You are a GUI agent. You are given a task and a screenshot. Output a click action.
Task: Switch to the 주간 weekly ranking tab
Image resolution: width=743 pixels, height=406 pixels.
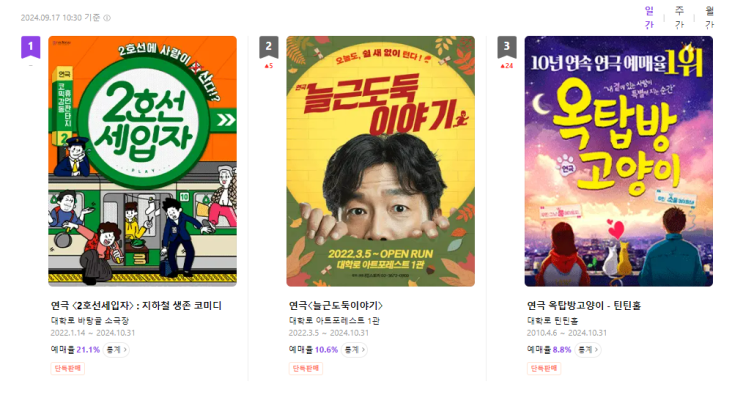680,18
